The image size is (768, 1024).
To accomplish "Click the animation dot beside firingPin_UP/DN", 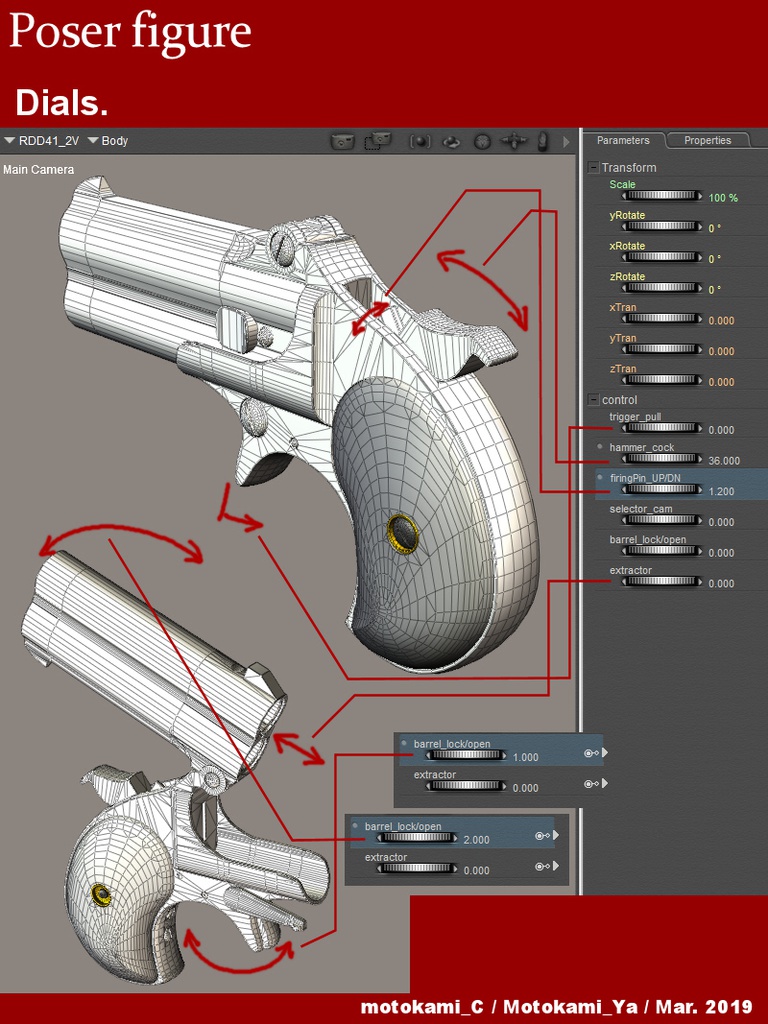I will point(600,477).
